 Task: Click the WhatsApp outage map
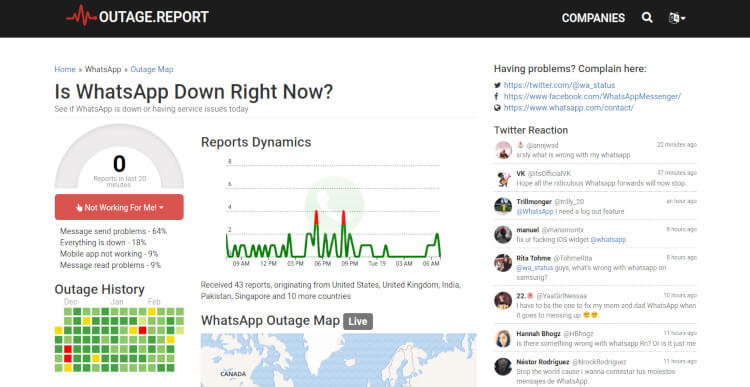coord(338,360)
